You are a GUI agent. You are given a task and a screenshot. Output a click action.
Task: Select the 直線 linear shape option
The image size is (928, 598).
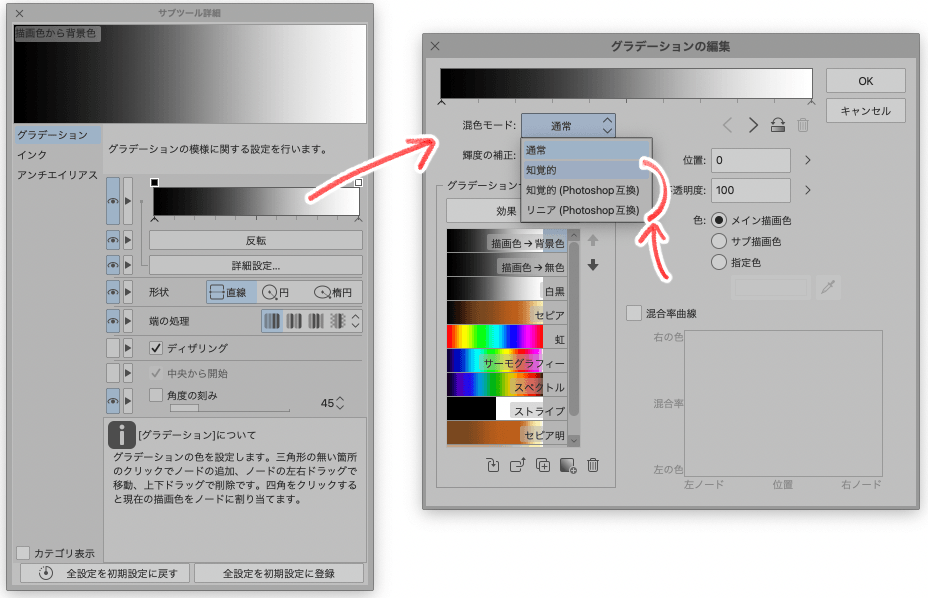click(x=231, y=292)
